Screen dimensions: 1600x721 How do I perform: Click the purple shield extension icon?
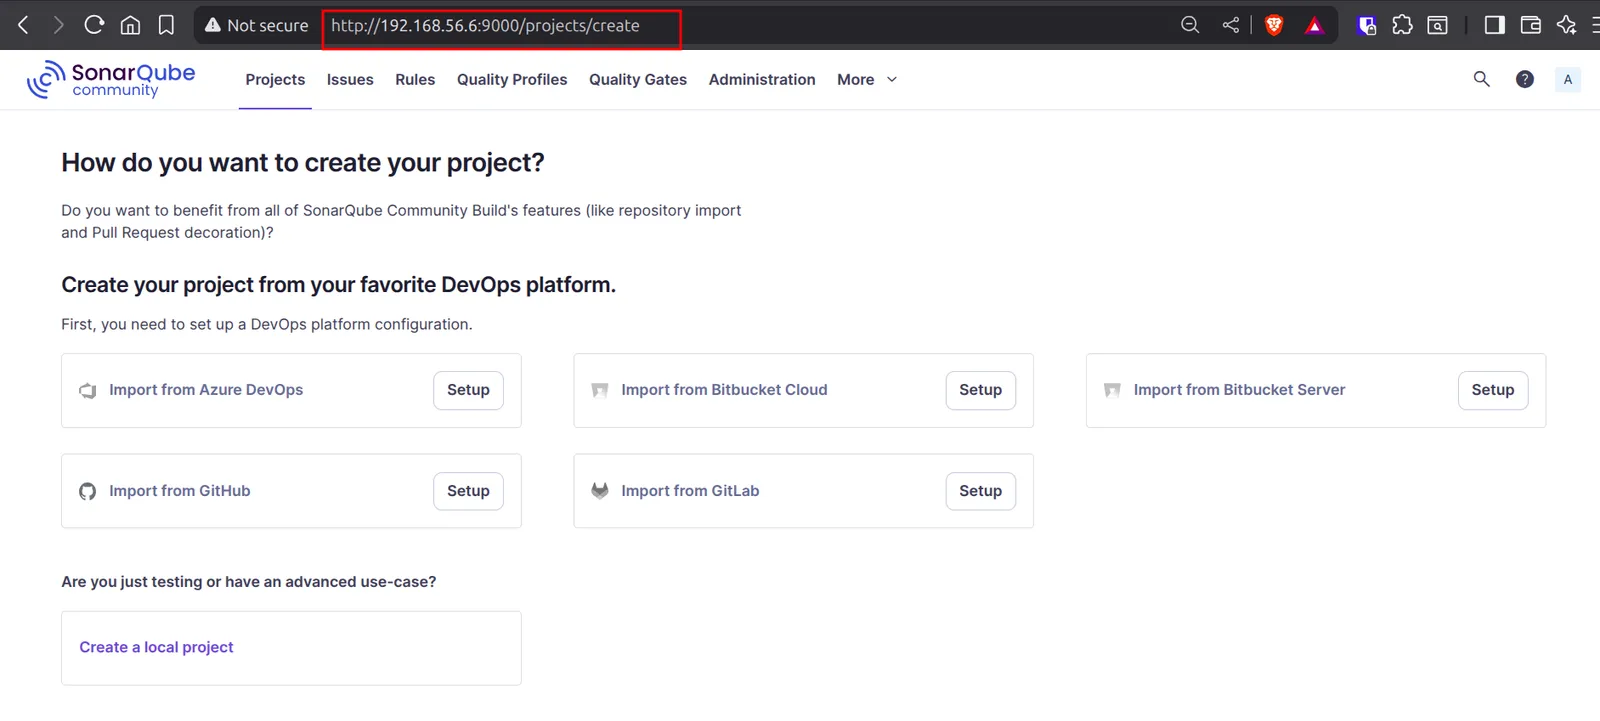tap(1366, 25)
